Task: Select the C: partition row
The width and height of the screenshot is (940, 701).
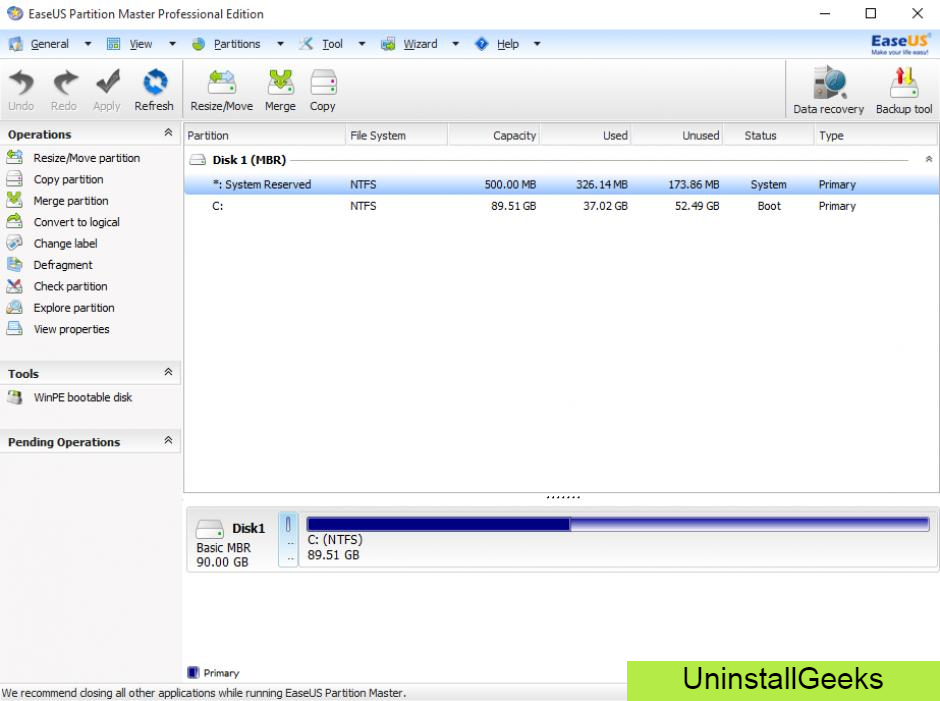Action: coord(561,206)
